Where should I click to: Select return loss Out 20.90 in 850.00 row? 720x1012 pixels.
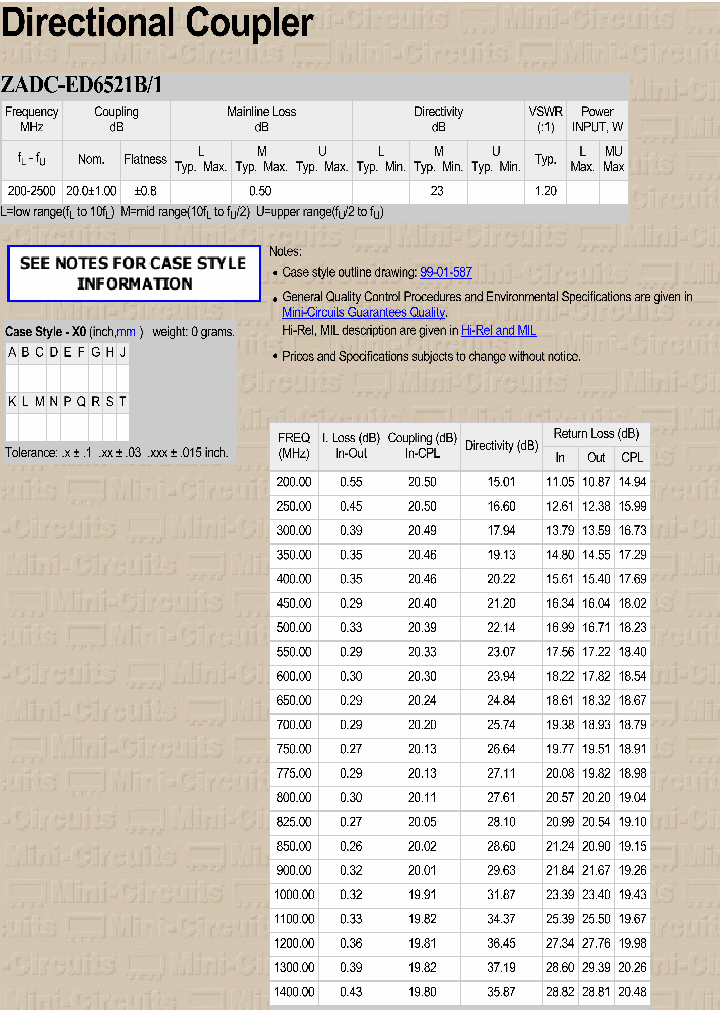pos(596,846)
